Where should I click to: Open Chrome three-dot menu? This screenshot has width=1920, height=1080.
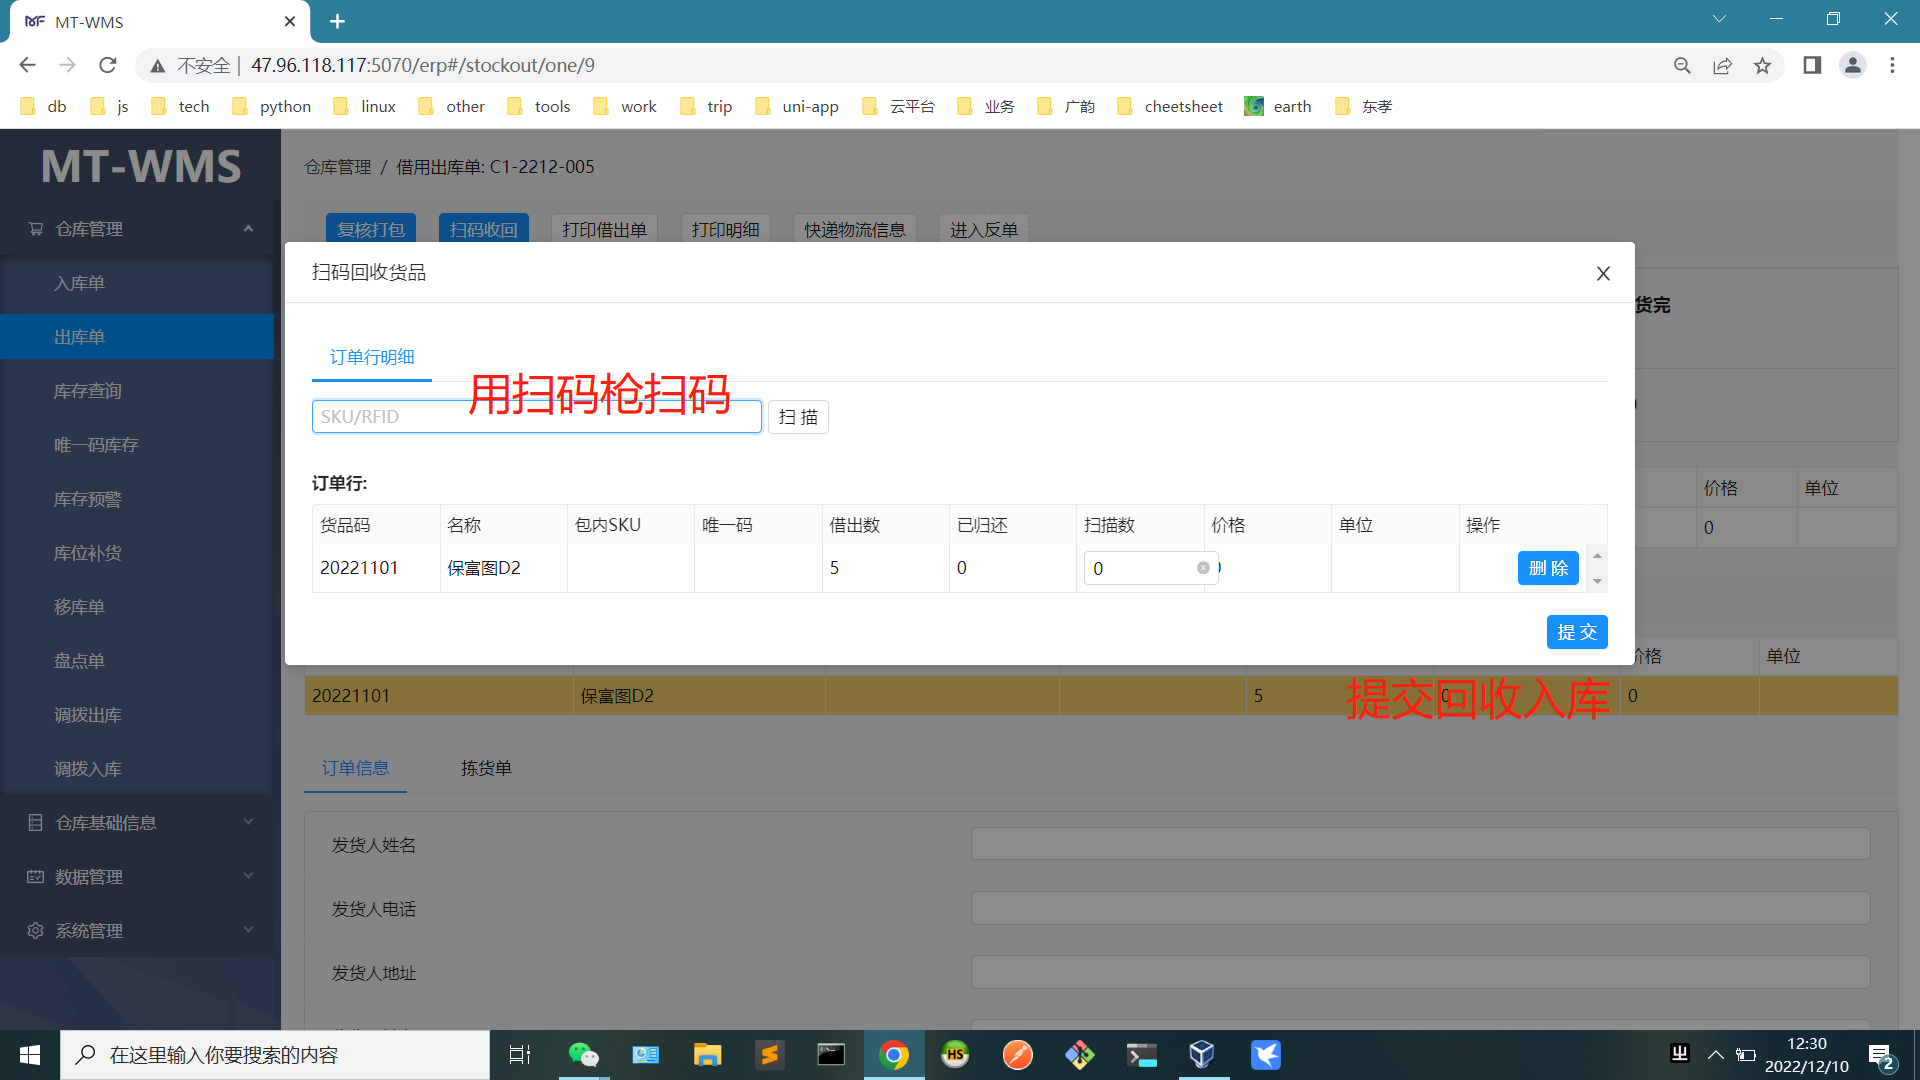[x=1892, y=65]
